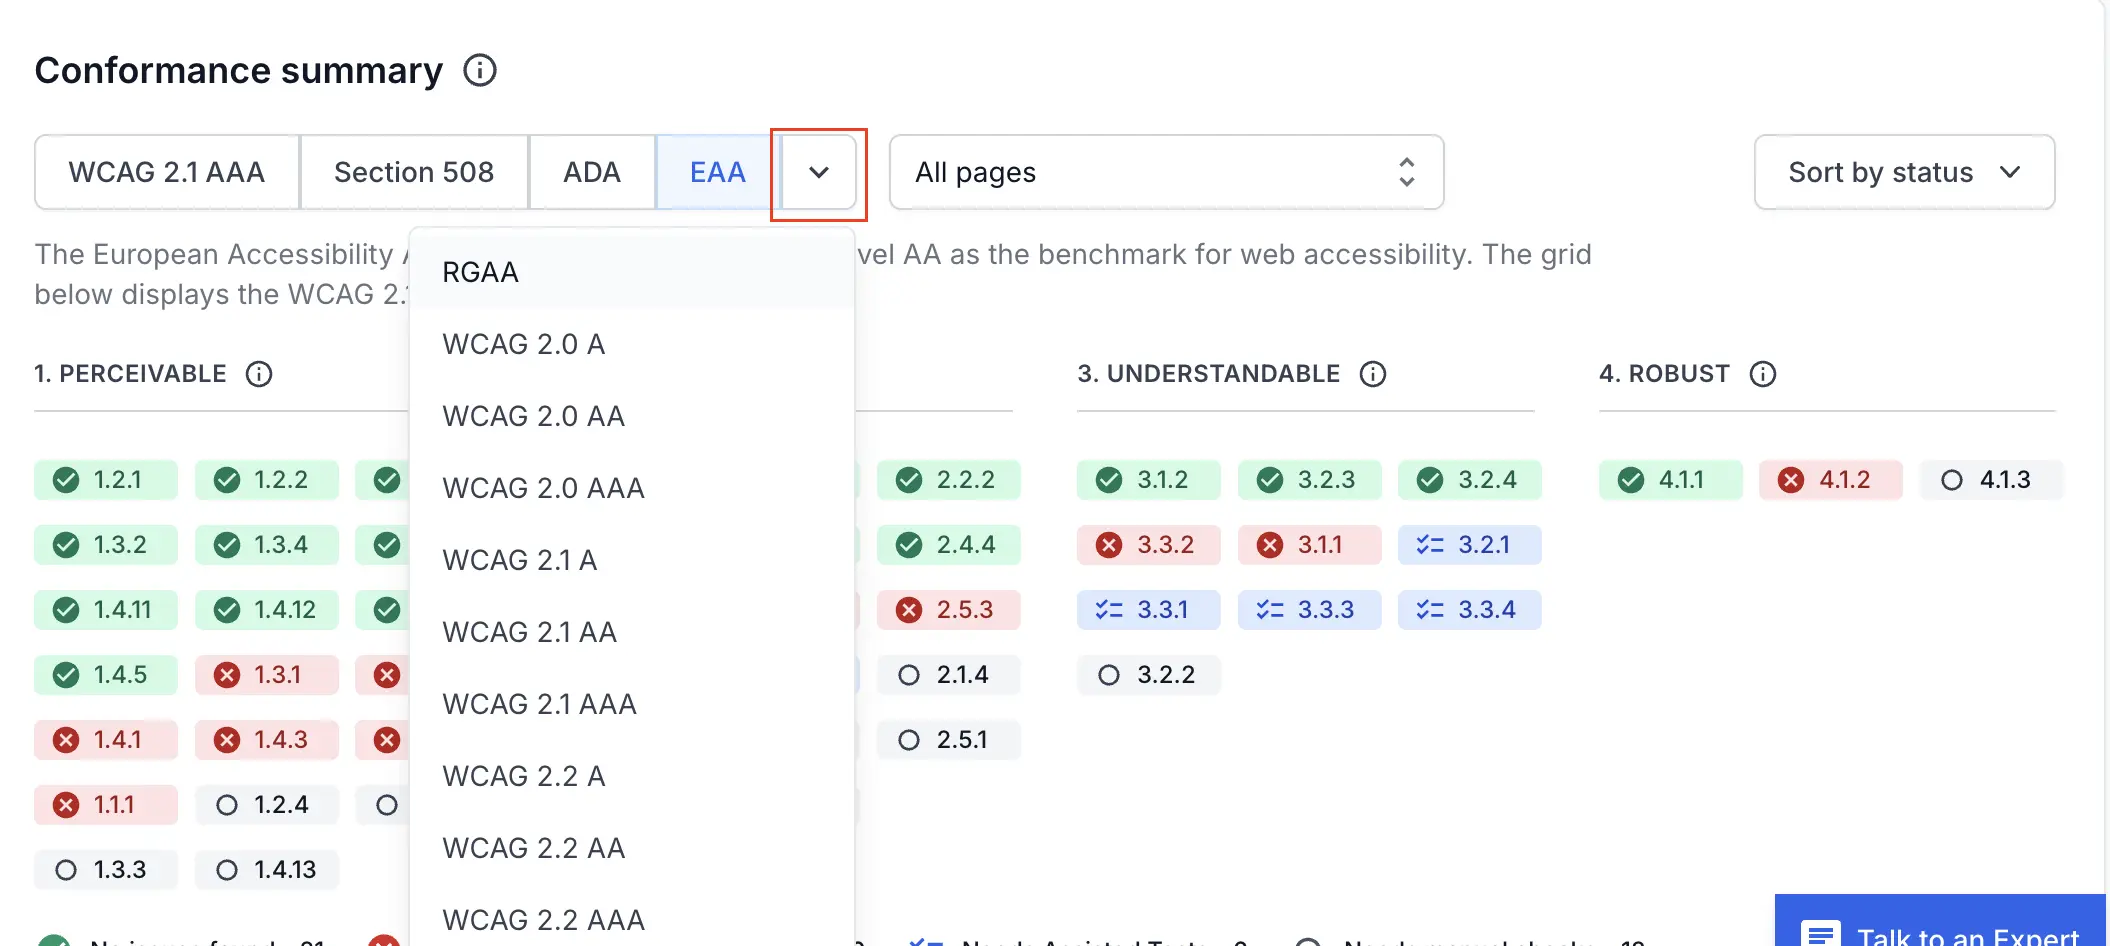
Task: Click the info icon beside 4. ROBUST
Action: (x=1762, y=375)
